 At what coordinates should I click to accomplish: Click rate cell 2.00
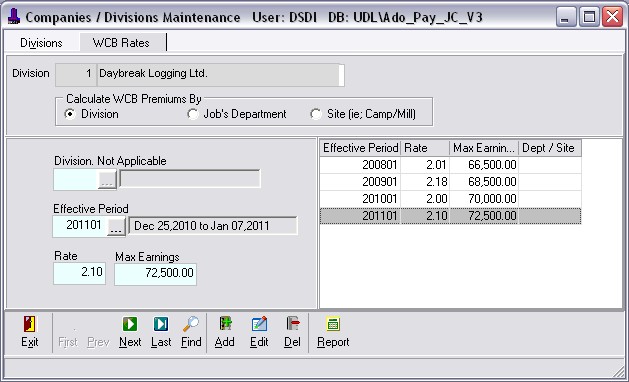point(425,199)
